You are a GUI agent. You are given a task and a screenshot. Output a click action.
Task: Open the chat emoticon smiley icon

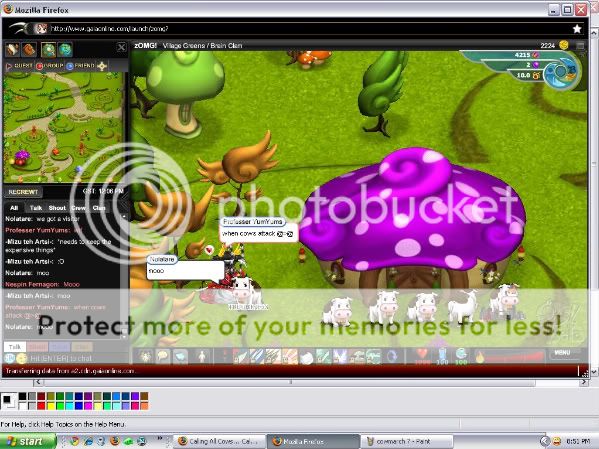[x=22, y=358]
